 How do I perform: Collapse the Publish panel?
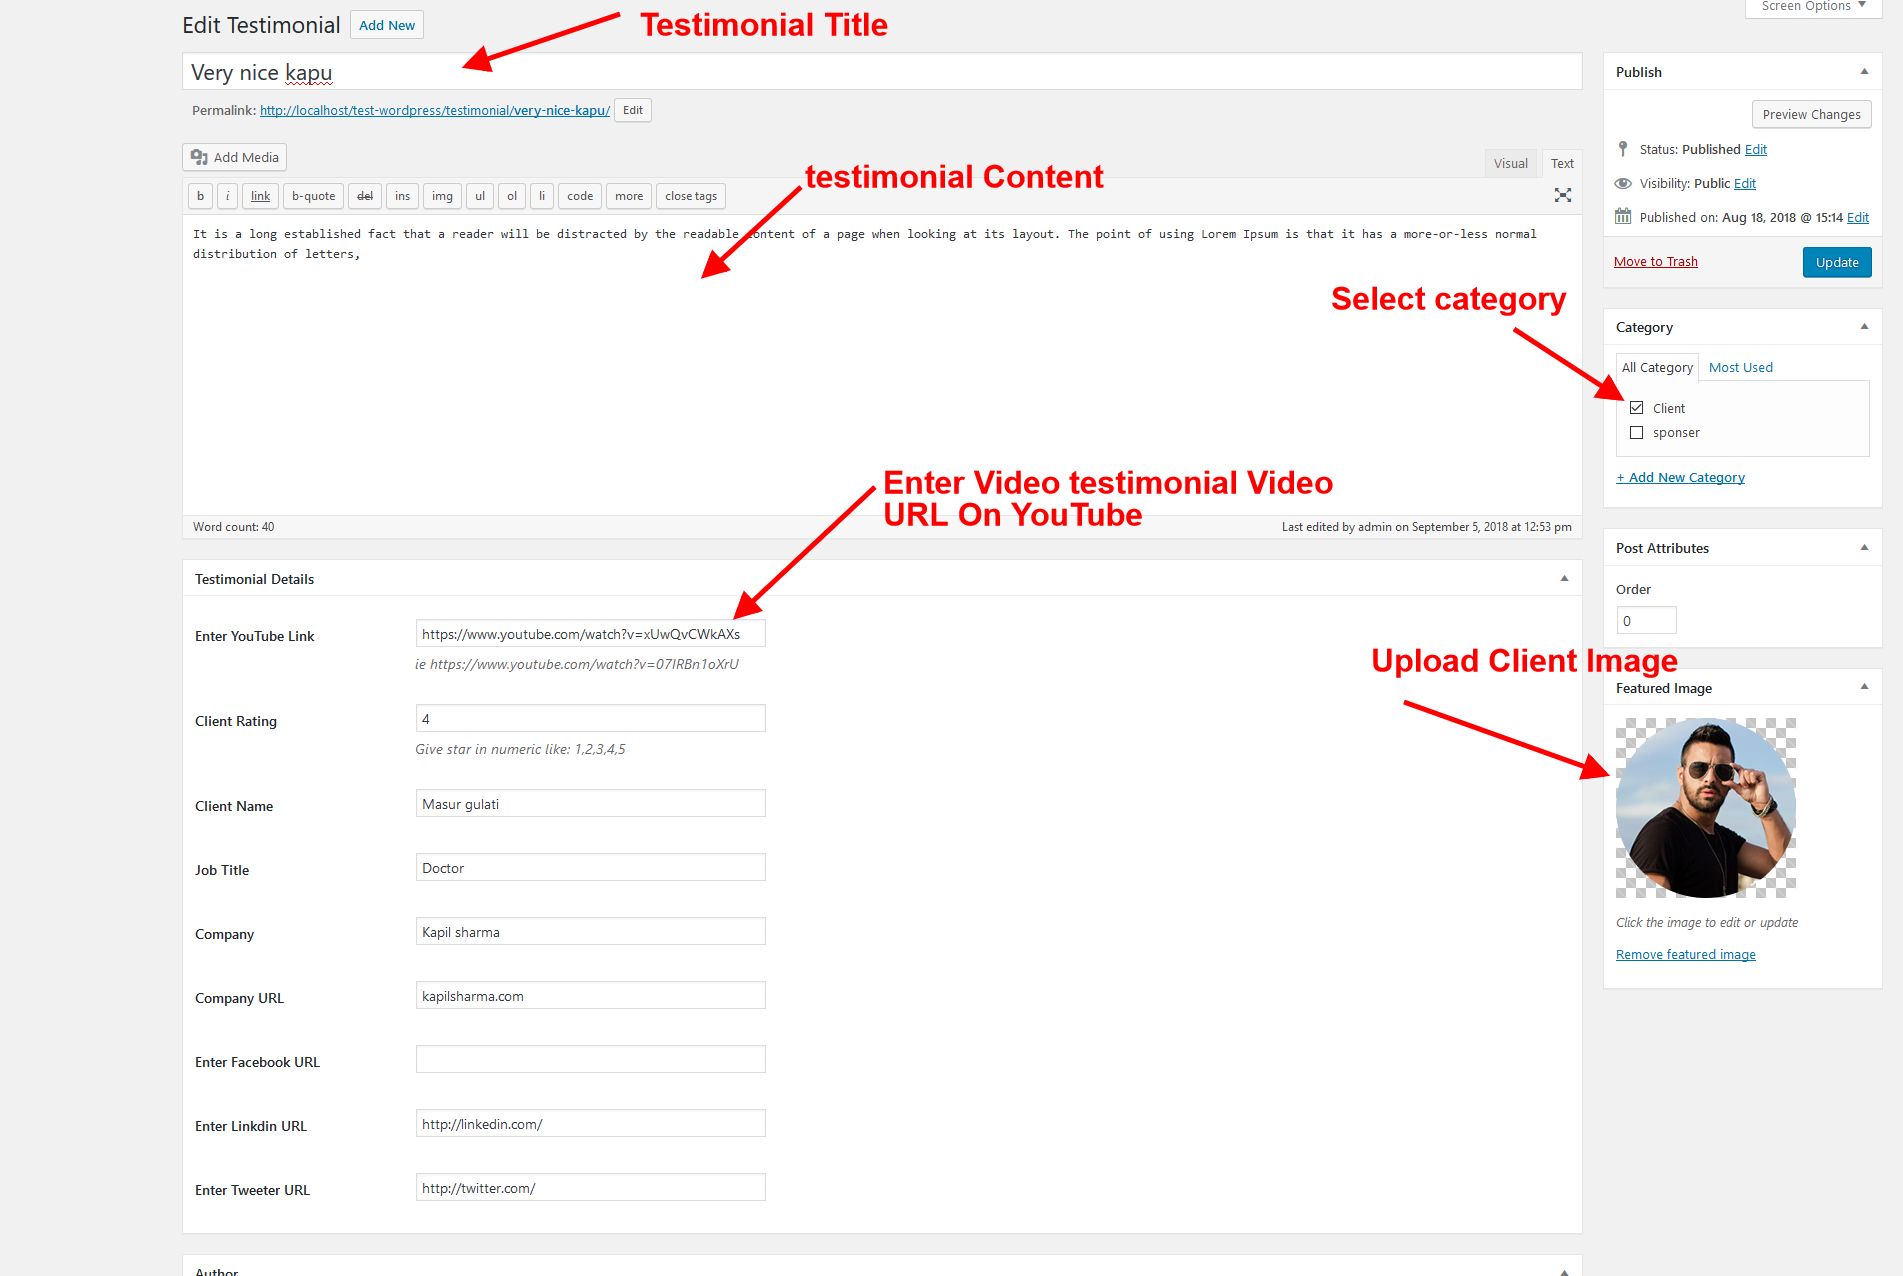pos(1864,72)
